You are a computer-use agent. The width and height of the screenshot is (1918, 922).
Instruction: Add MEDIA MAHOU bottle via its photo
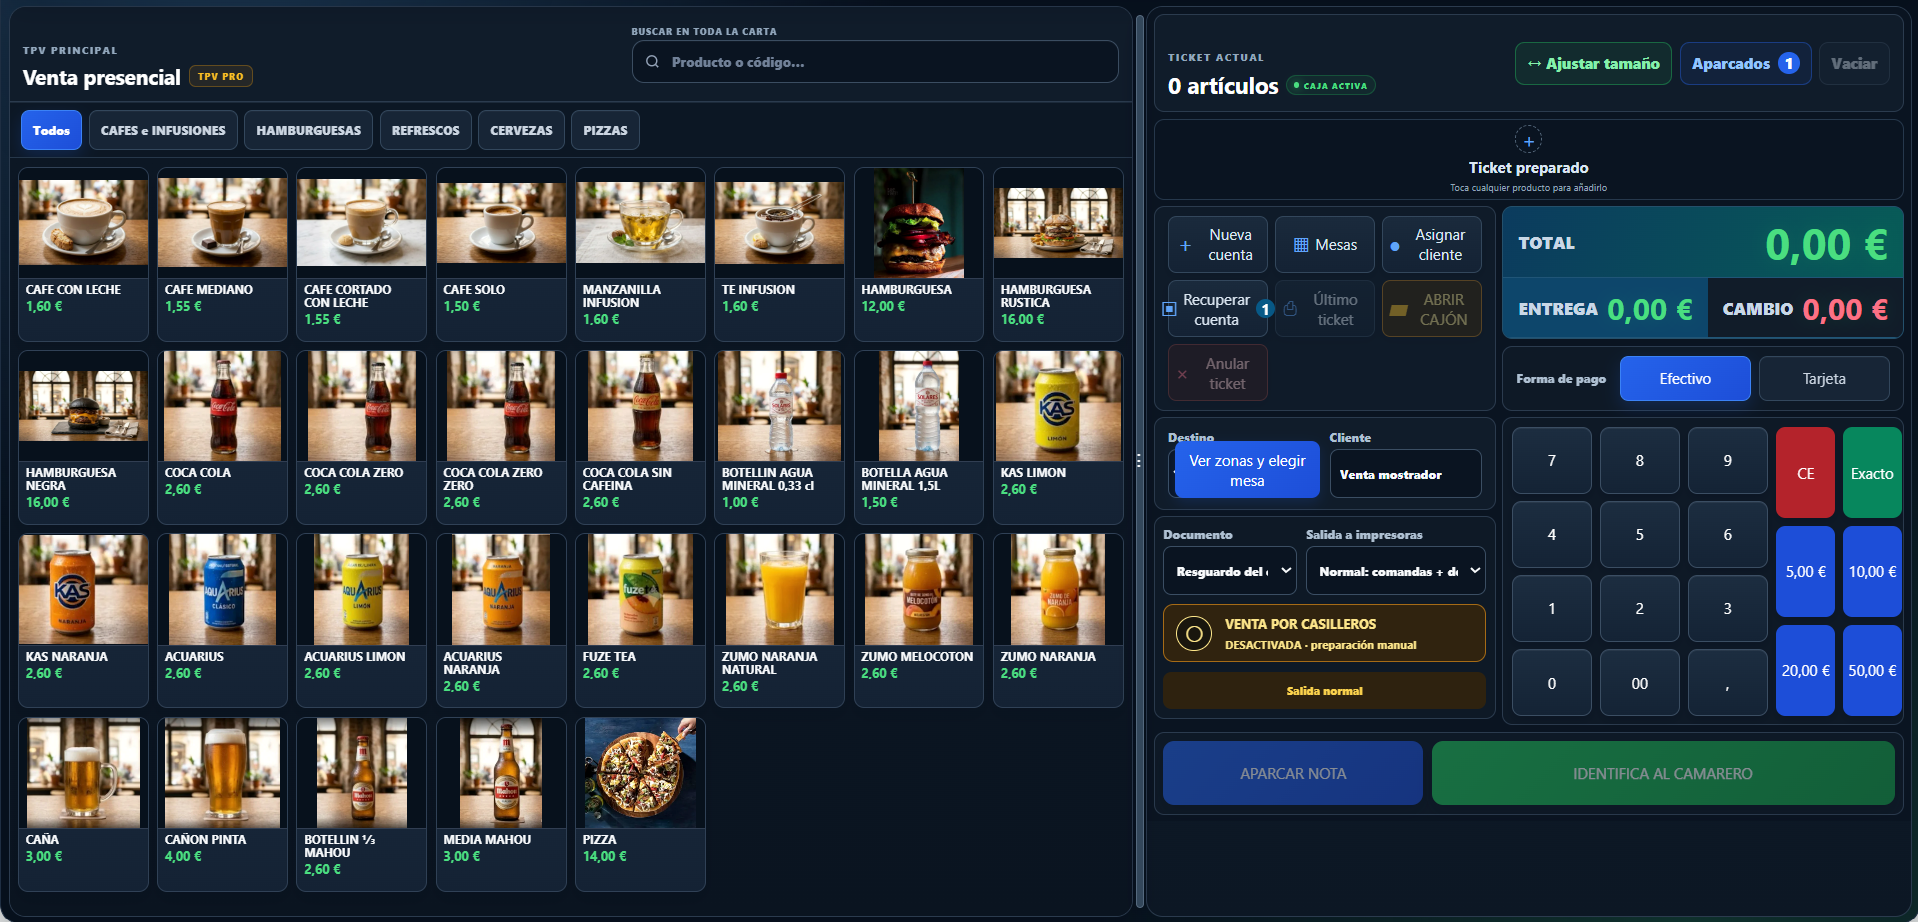point(501,773)
